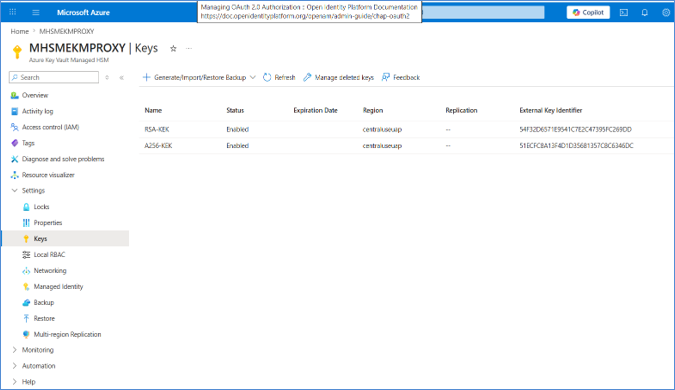Screen dimensions: 675x390
Task: Open Diagnose and solve problems
Action: point(63,159)
